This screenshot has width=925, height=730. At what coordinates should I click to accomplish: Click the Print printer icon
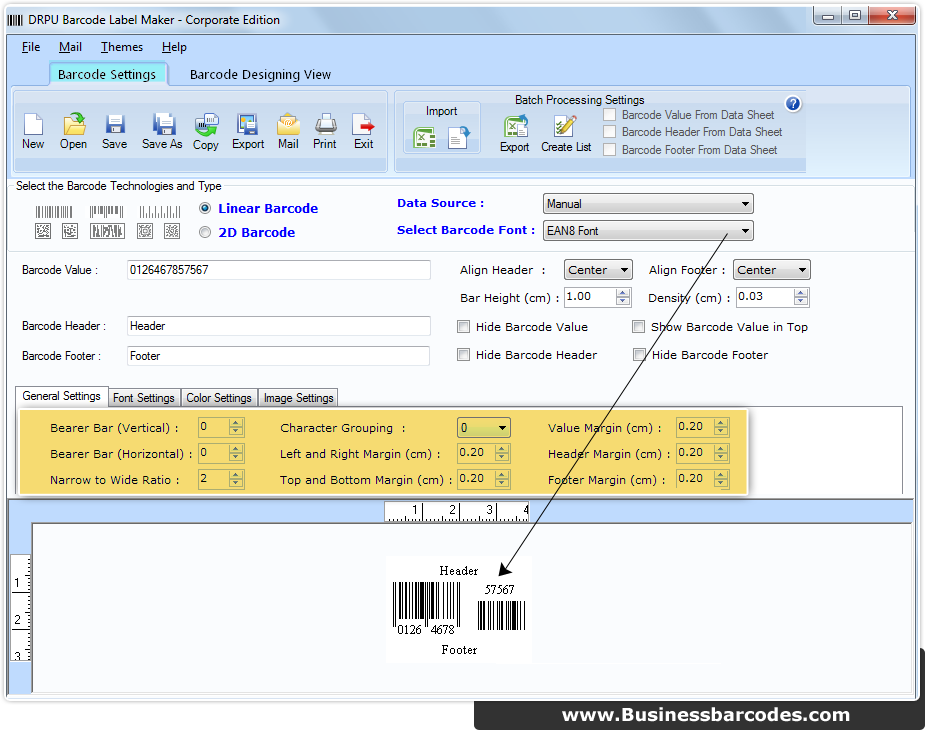325,125
